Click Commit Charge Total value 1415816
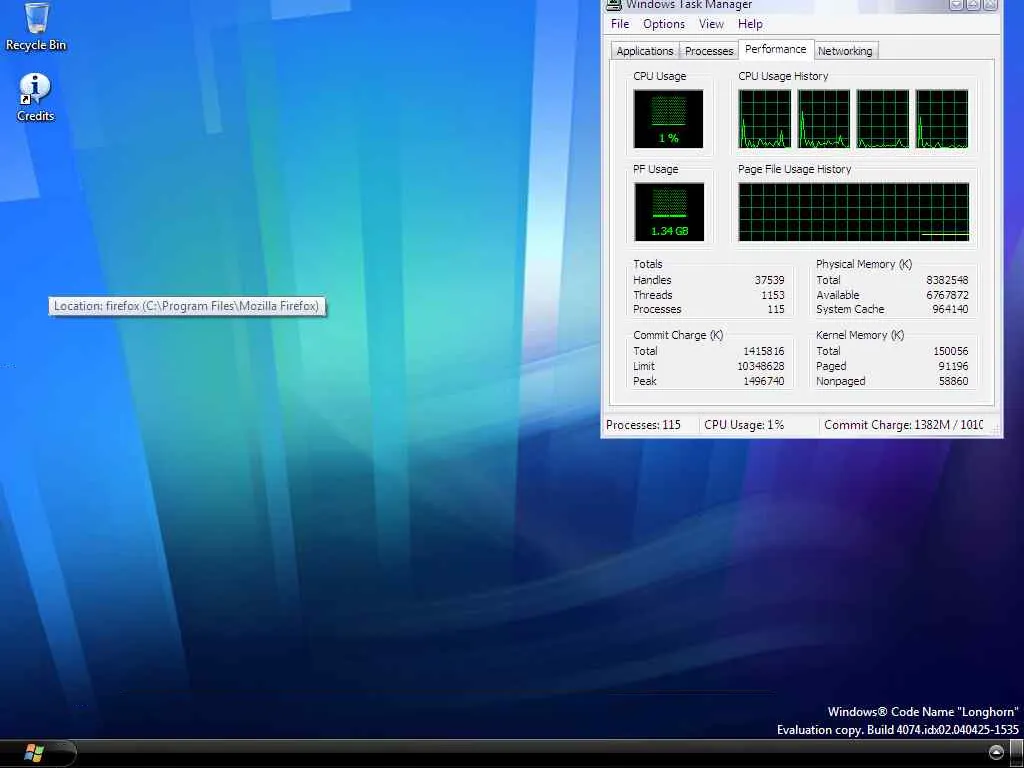Image resolution: width=1024 pixels, height=768 pixels. point(763,351)
